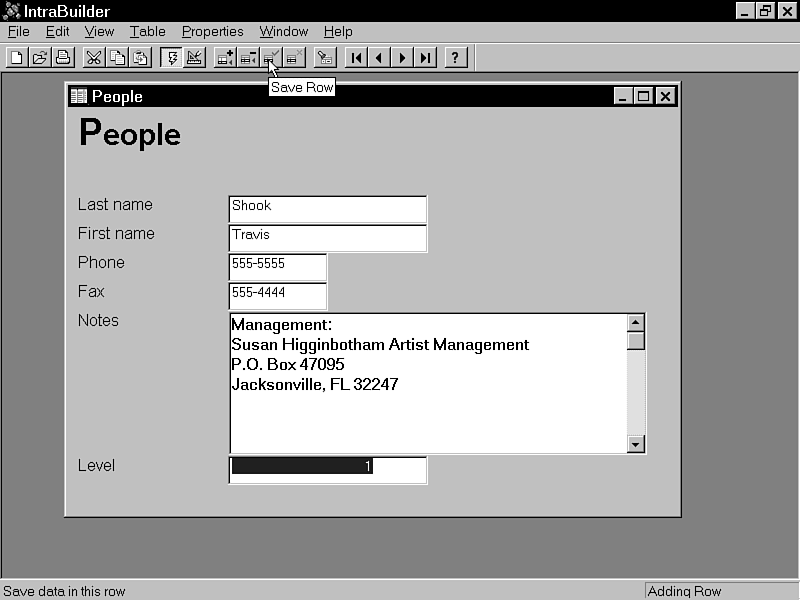The height and width of the screenshot is (600, 800).
Task: Create a new file with the toolbar icon
Action: pos(16,57)
